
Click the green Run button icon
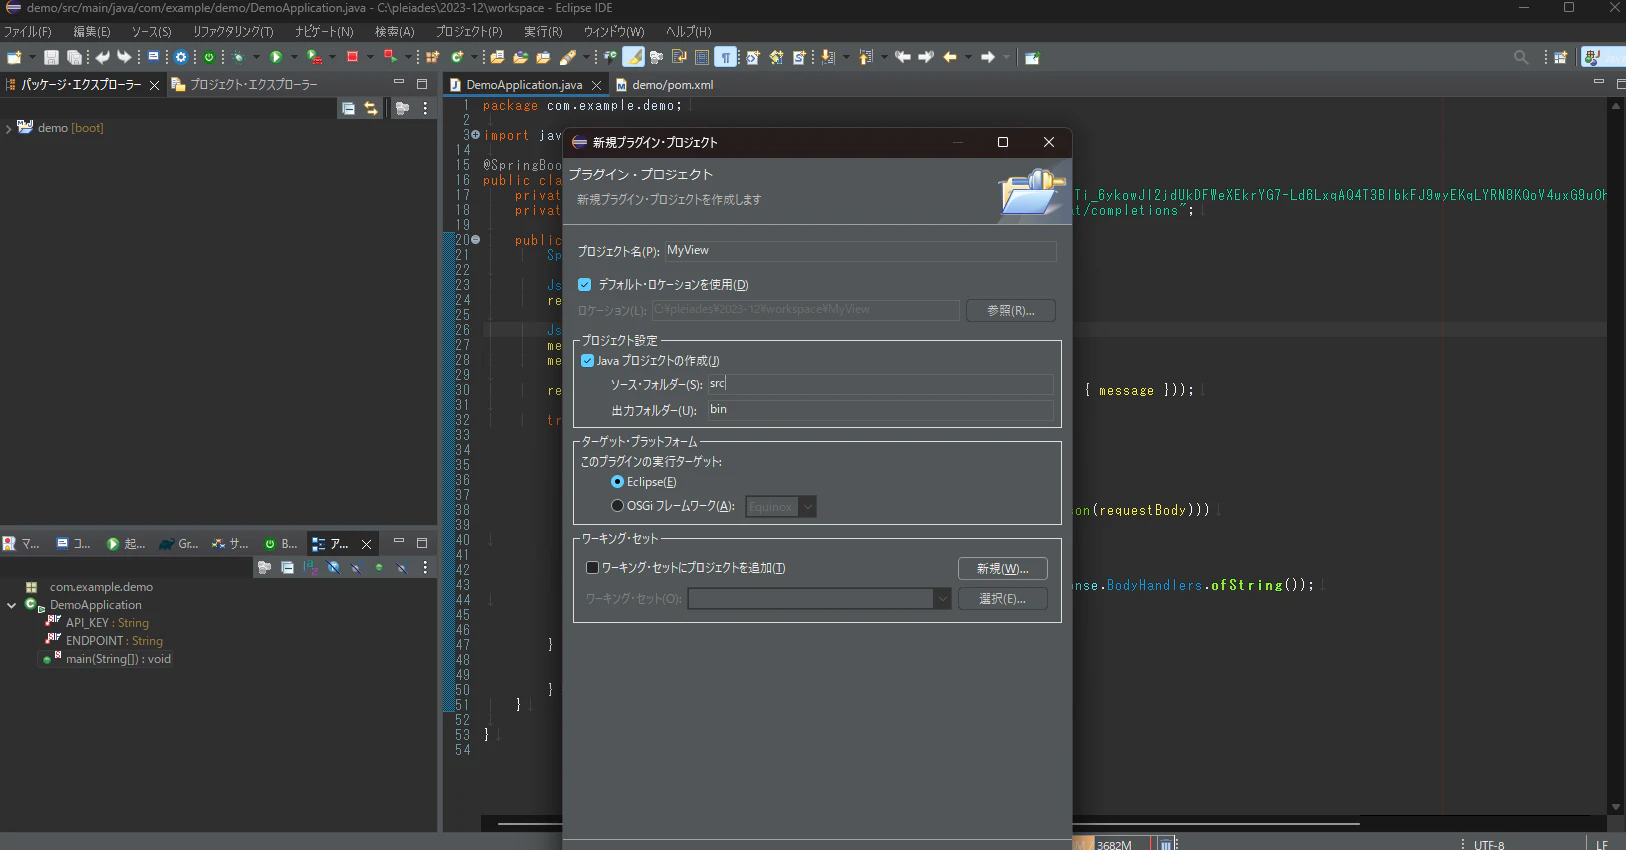point(276,57)
